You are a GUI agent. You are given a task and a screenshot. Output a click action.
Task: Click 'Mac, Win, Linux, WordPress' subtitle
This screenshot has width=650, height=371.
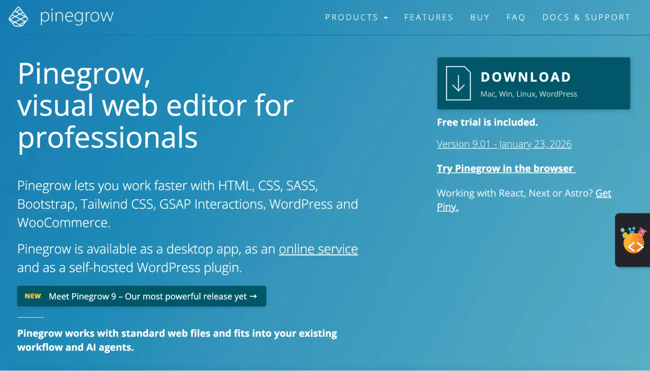coord(529,94)
